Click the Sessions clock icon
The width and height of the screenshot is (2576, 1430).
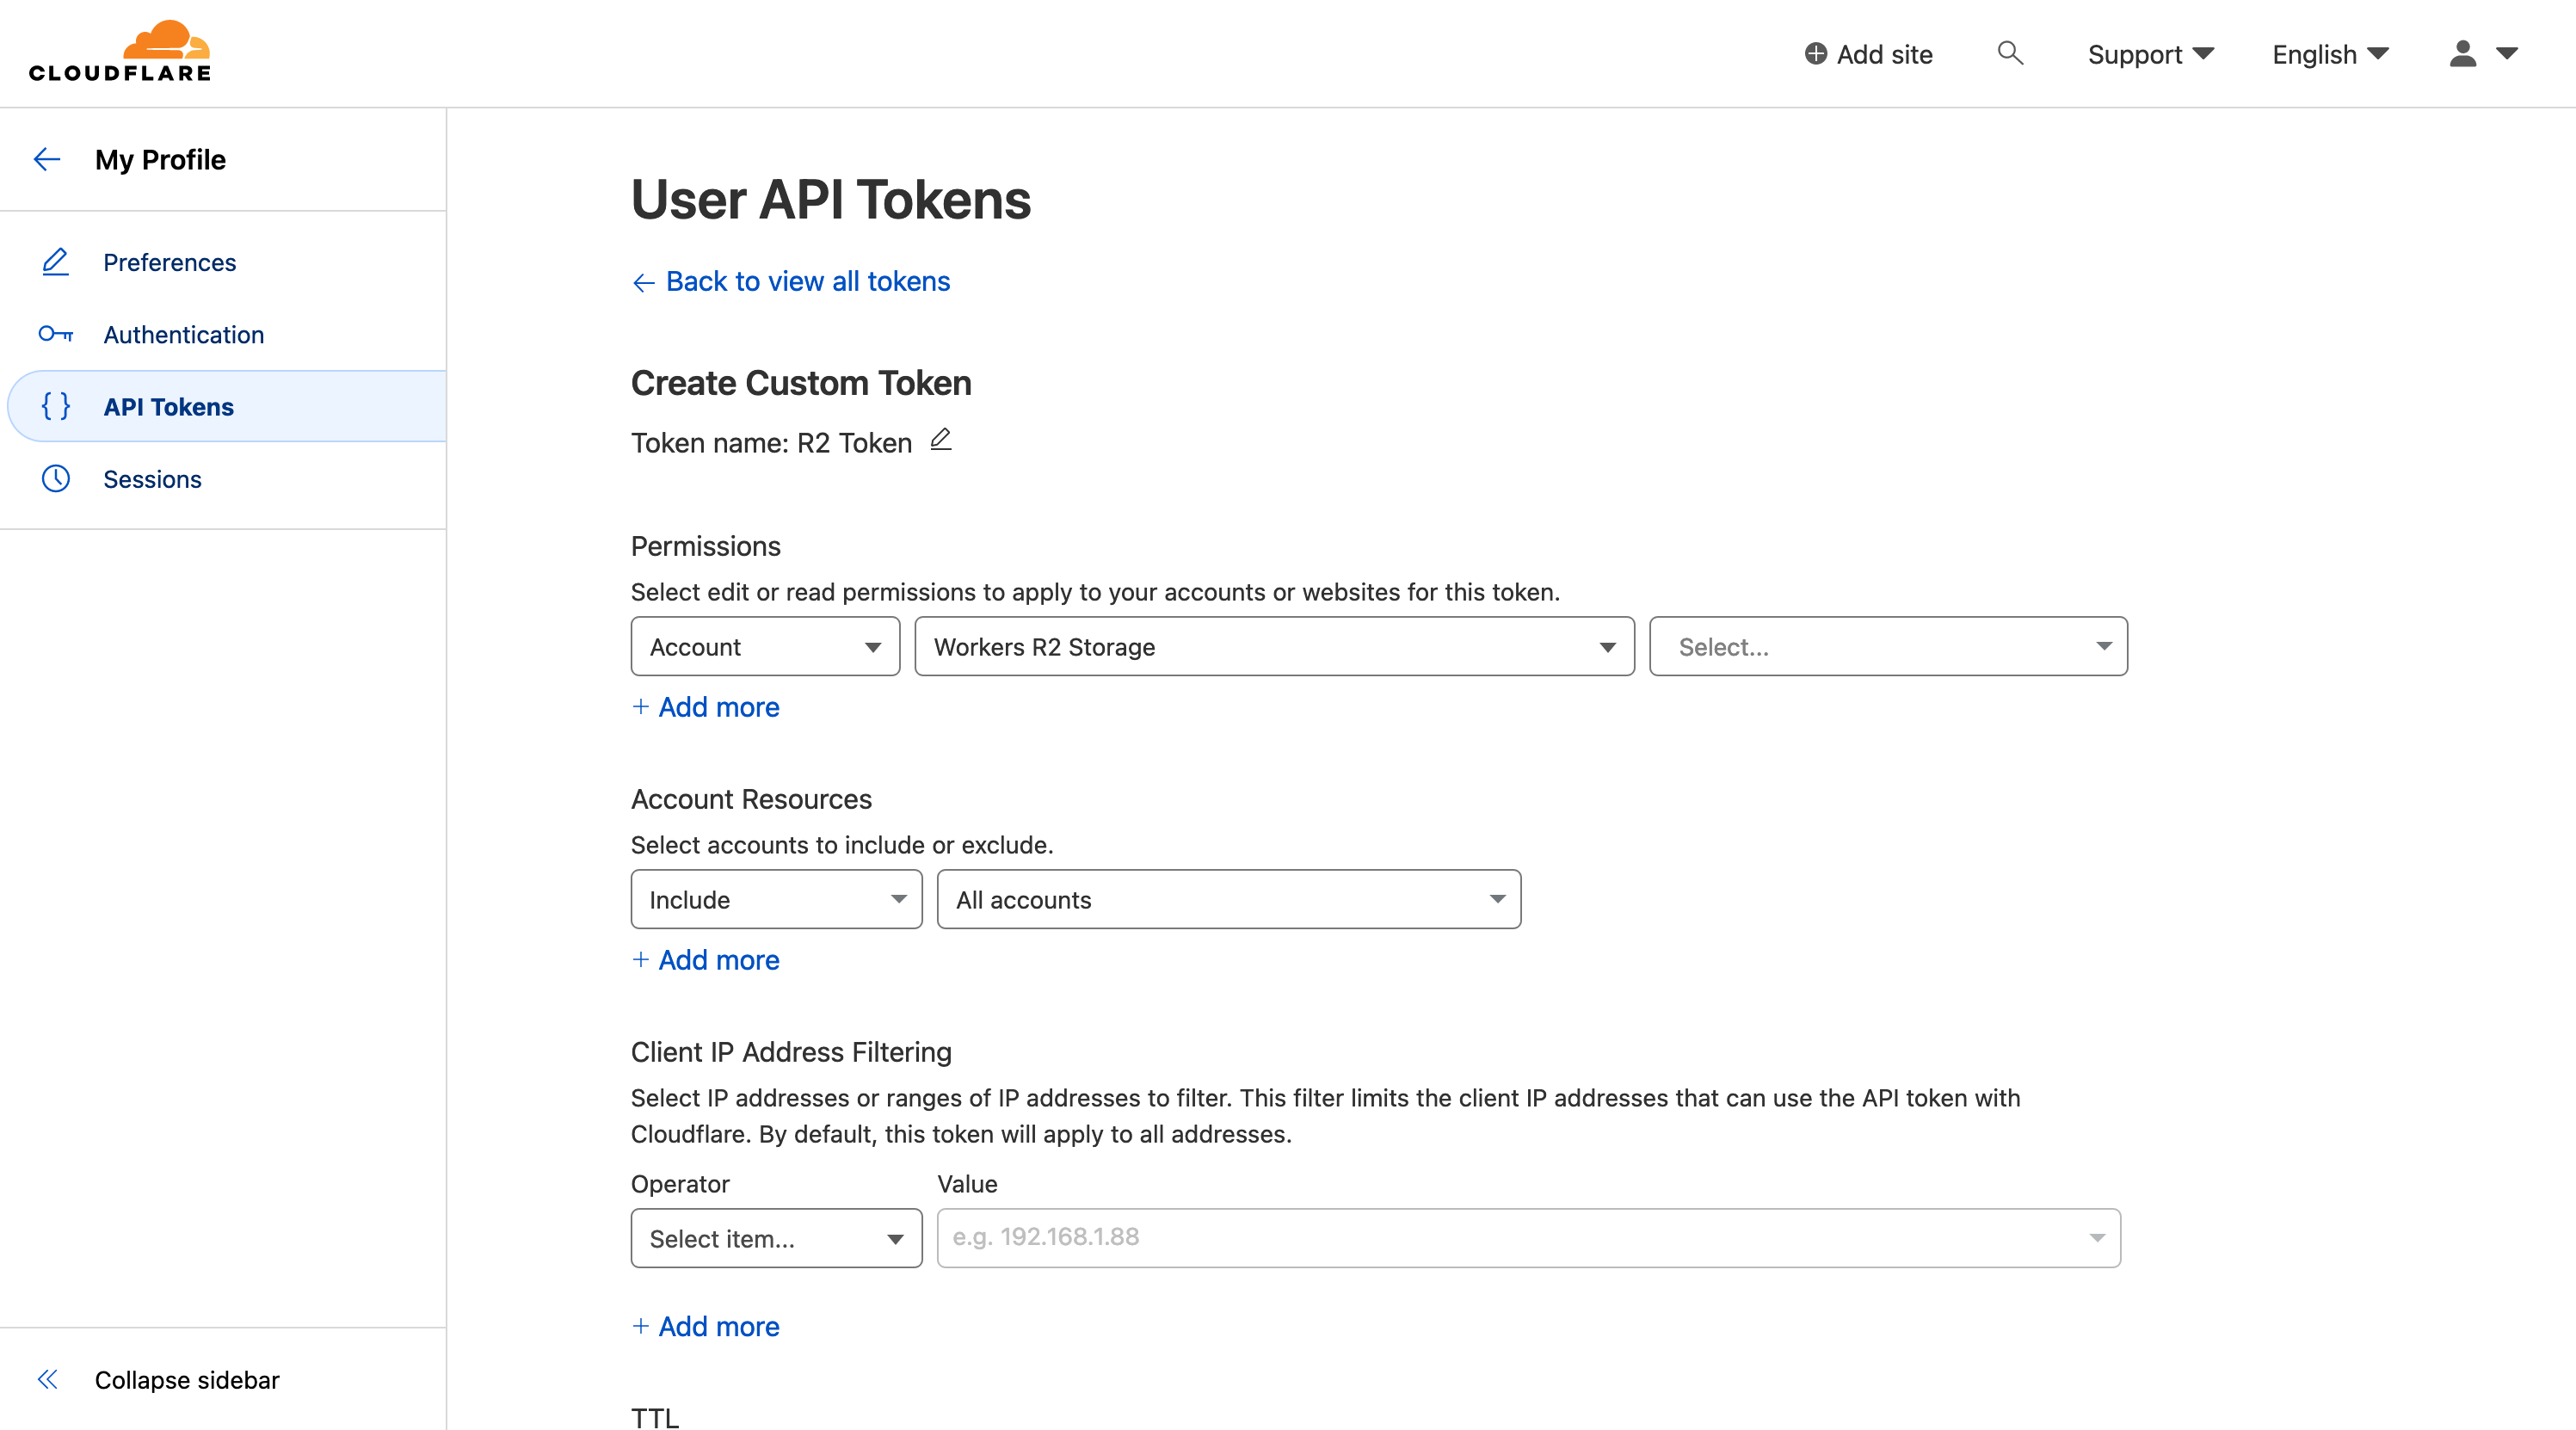tap(56, 479)
